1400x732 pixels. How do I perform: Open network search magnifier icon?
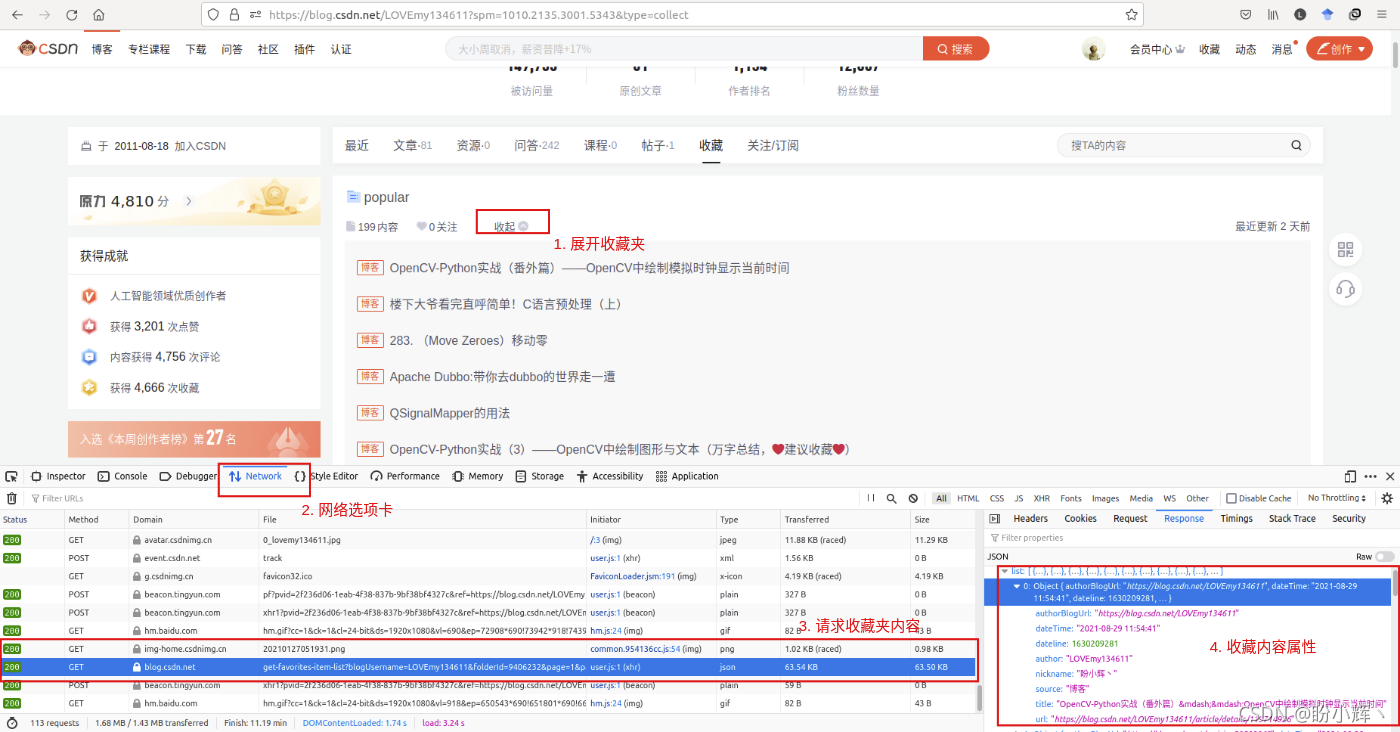(891, 498)
